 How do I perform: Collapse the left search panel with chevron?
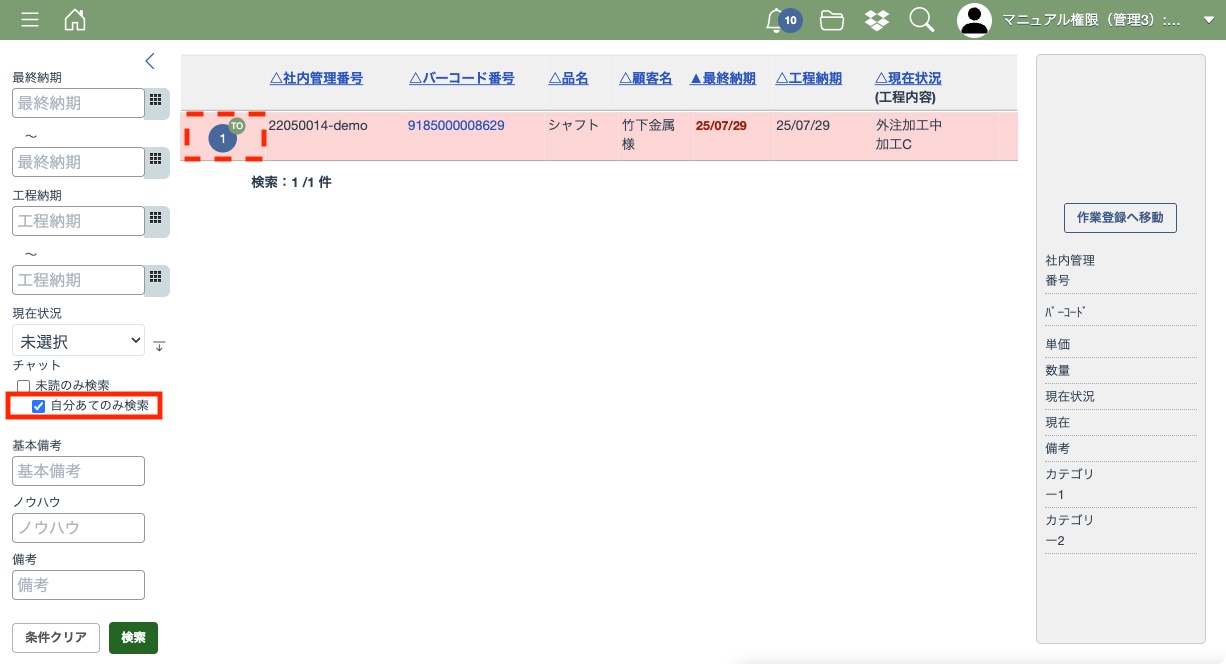click(150, 61)
